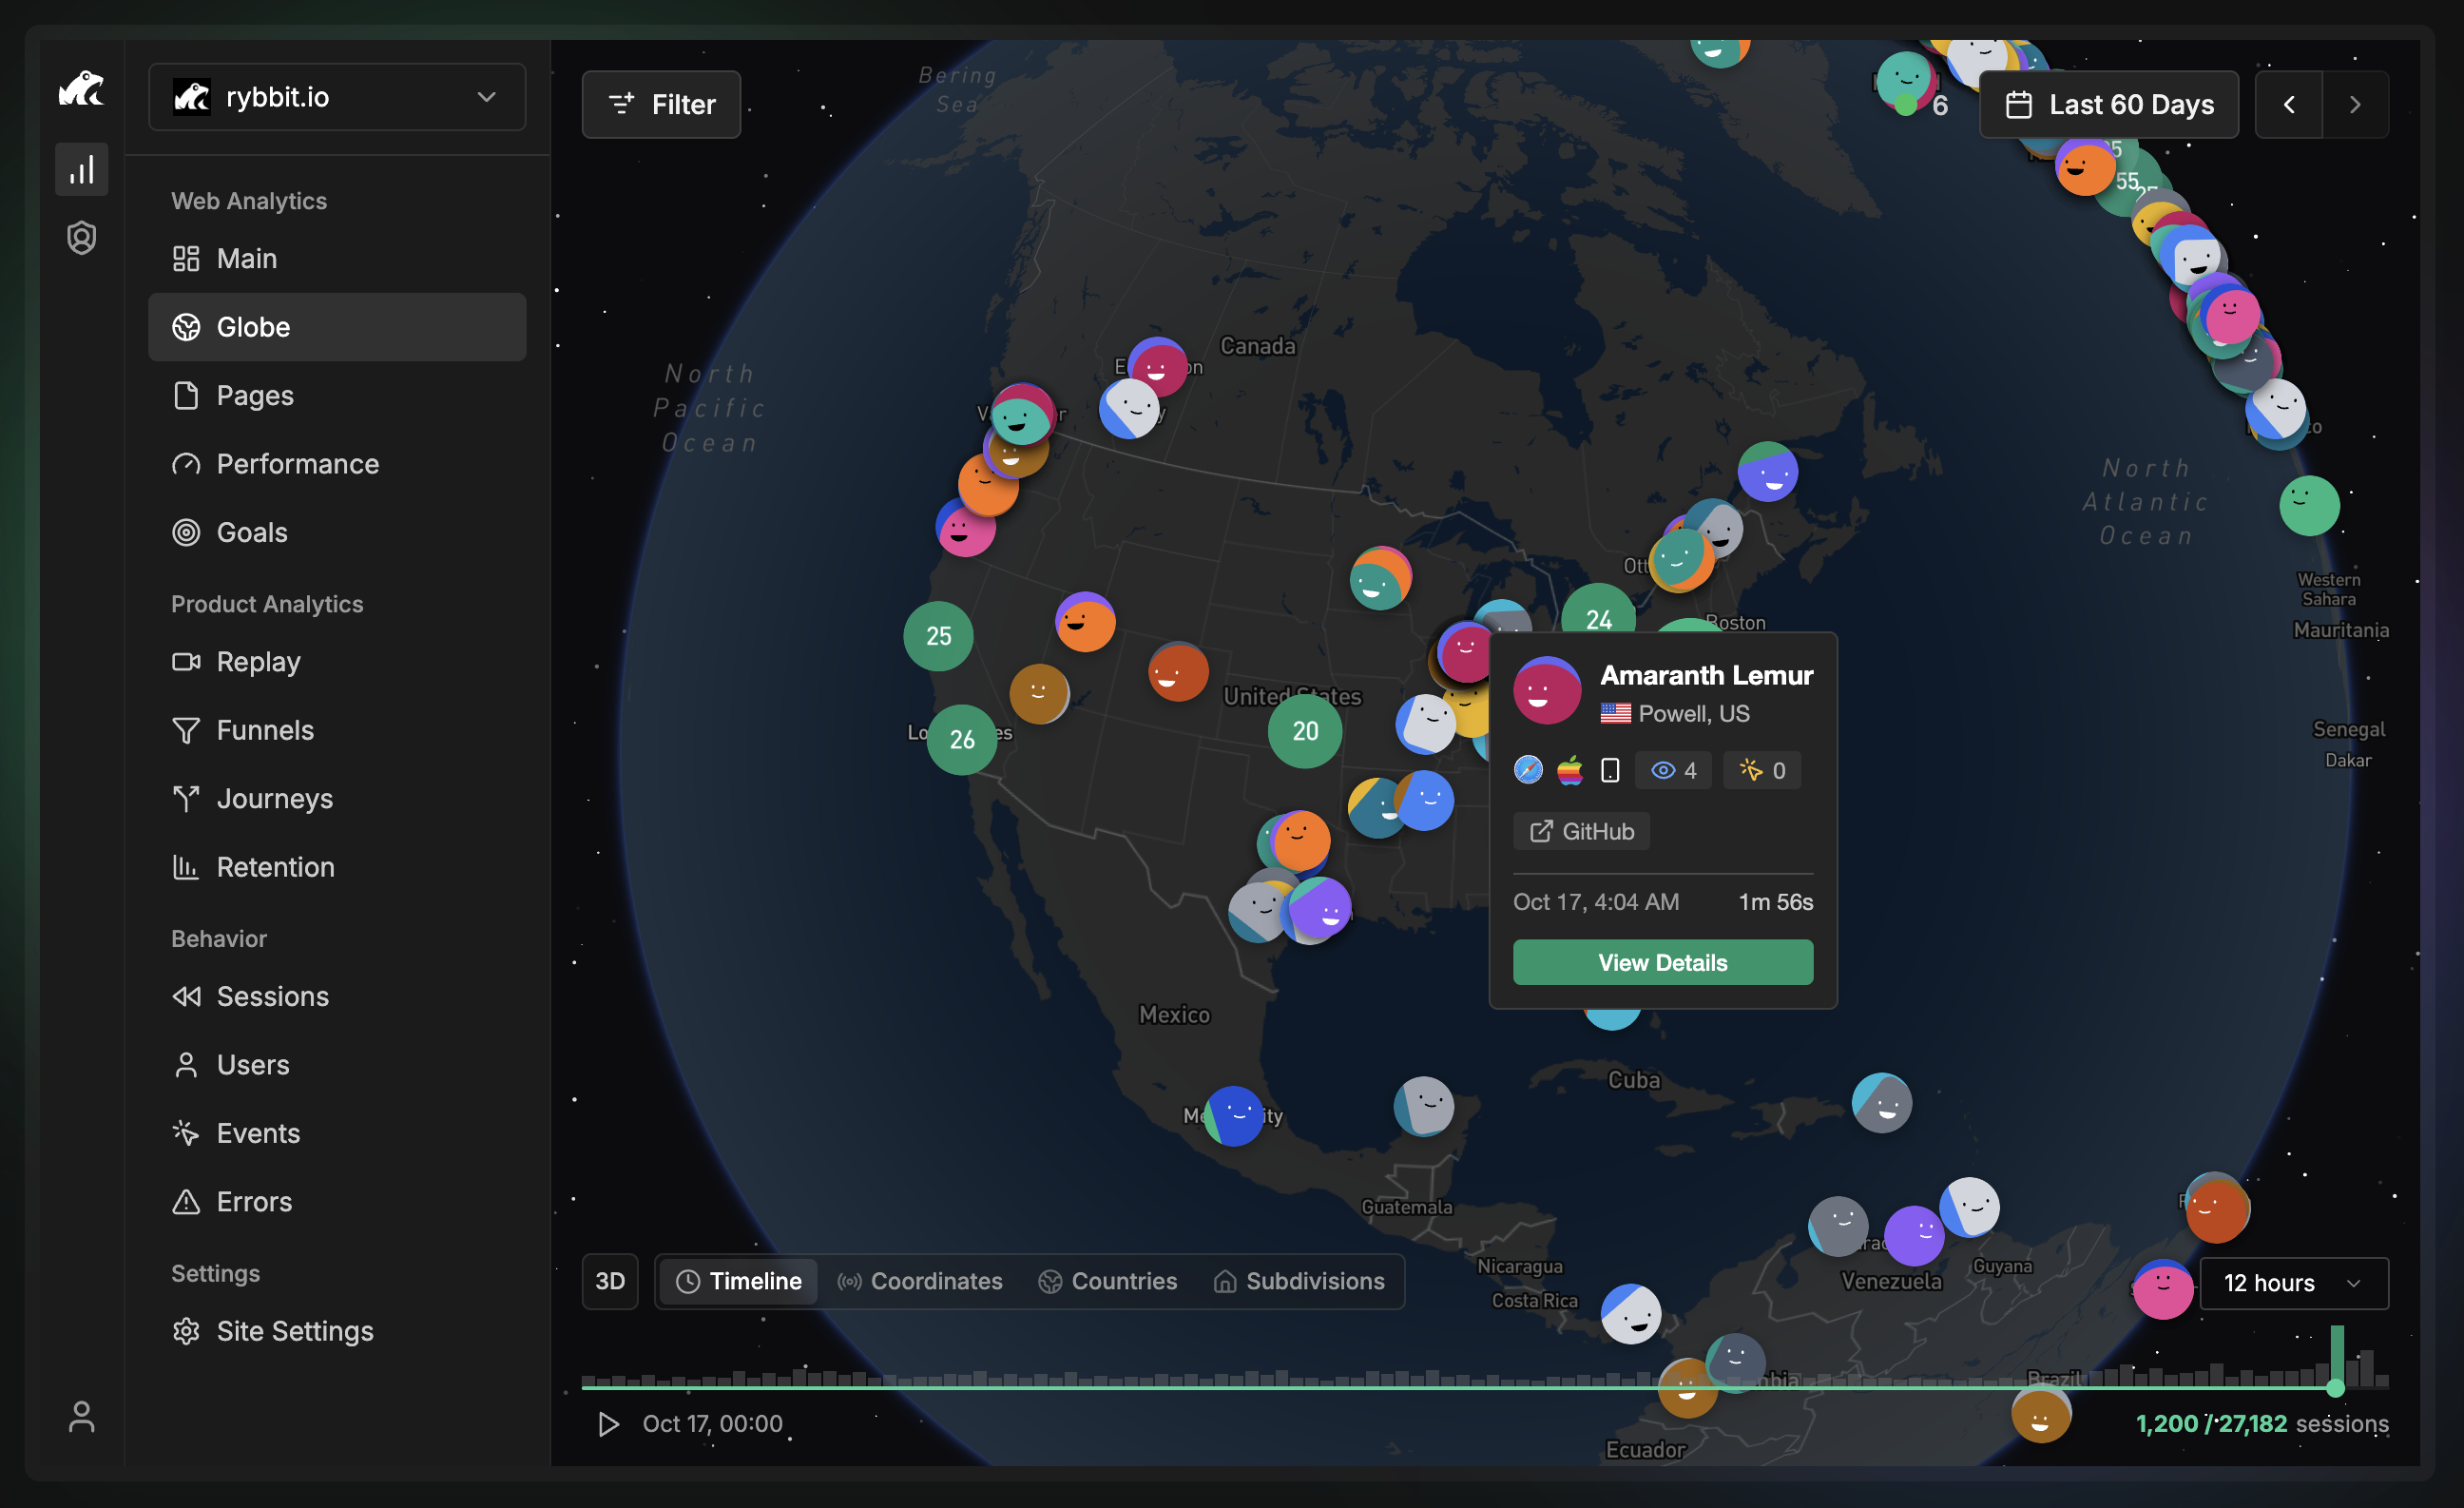
Task: Open the Last 60 Days date range picker
Action: (x=2109, y=104)
